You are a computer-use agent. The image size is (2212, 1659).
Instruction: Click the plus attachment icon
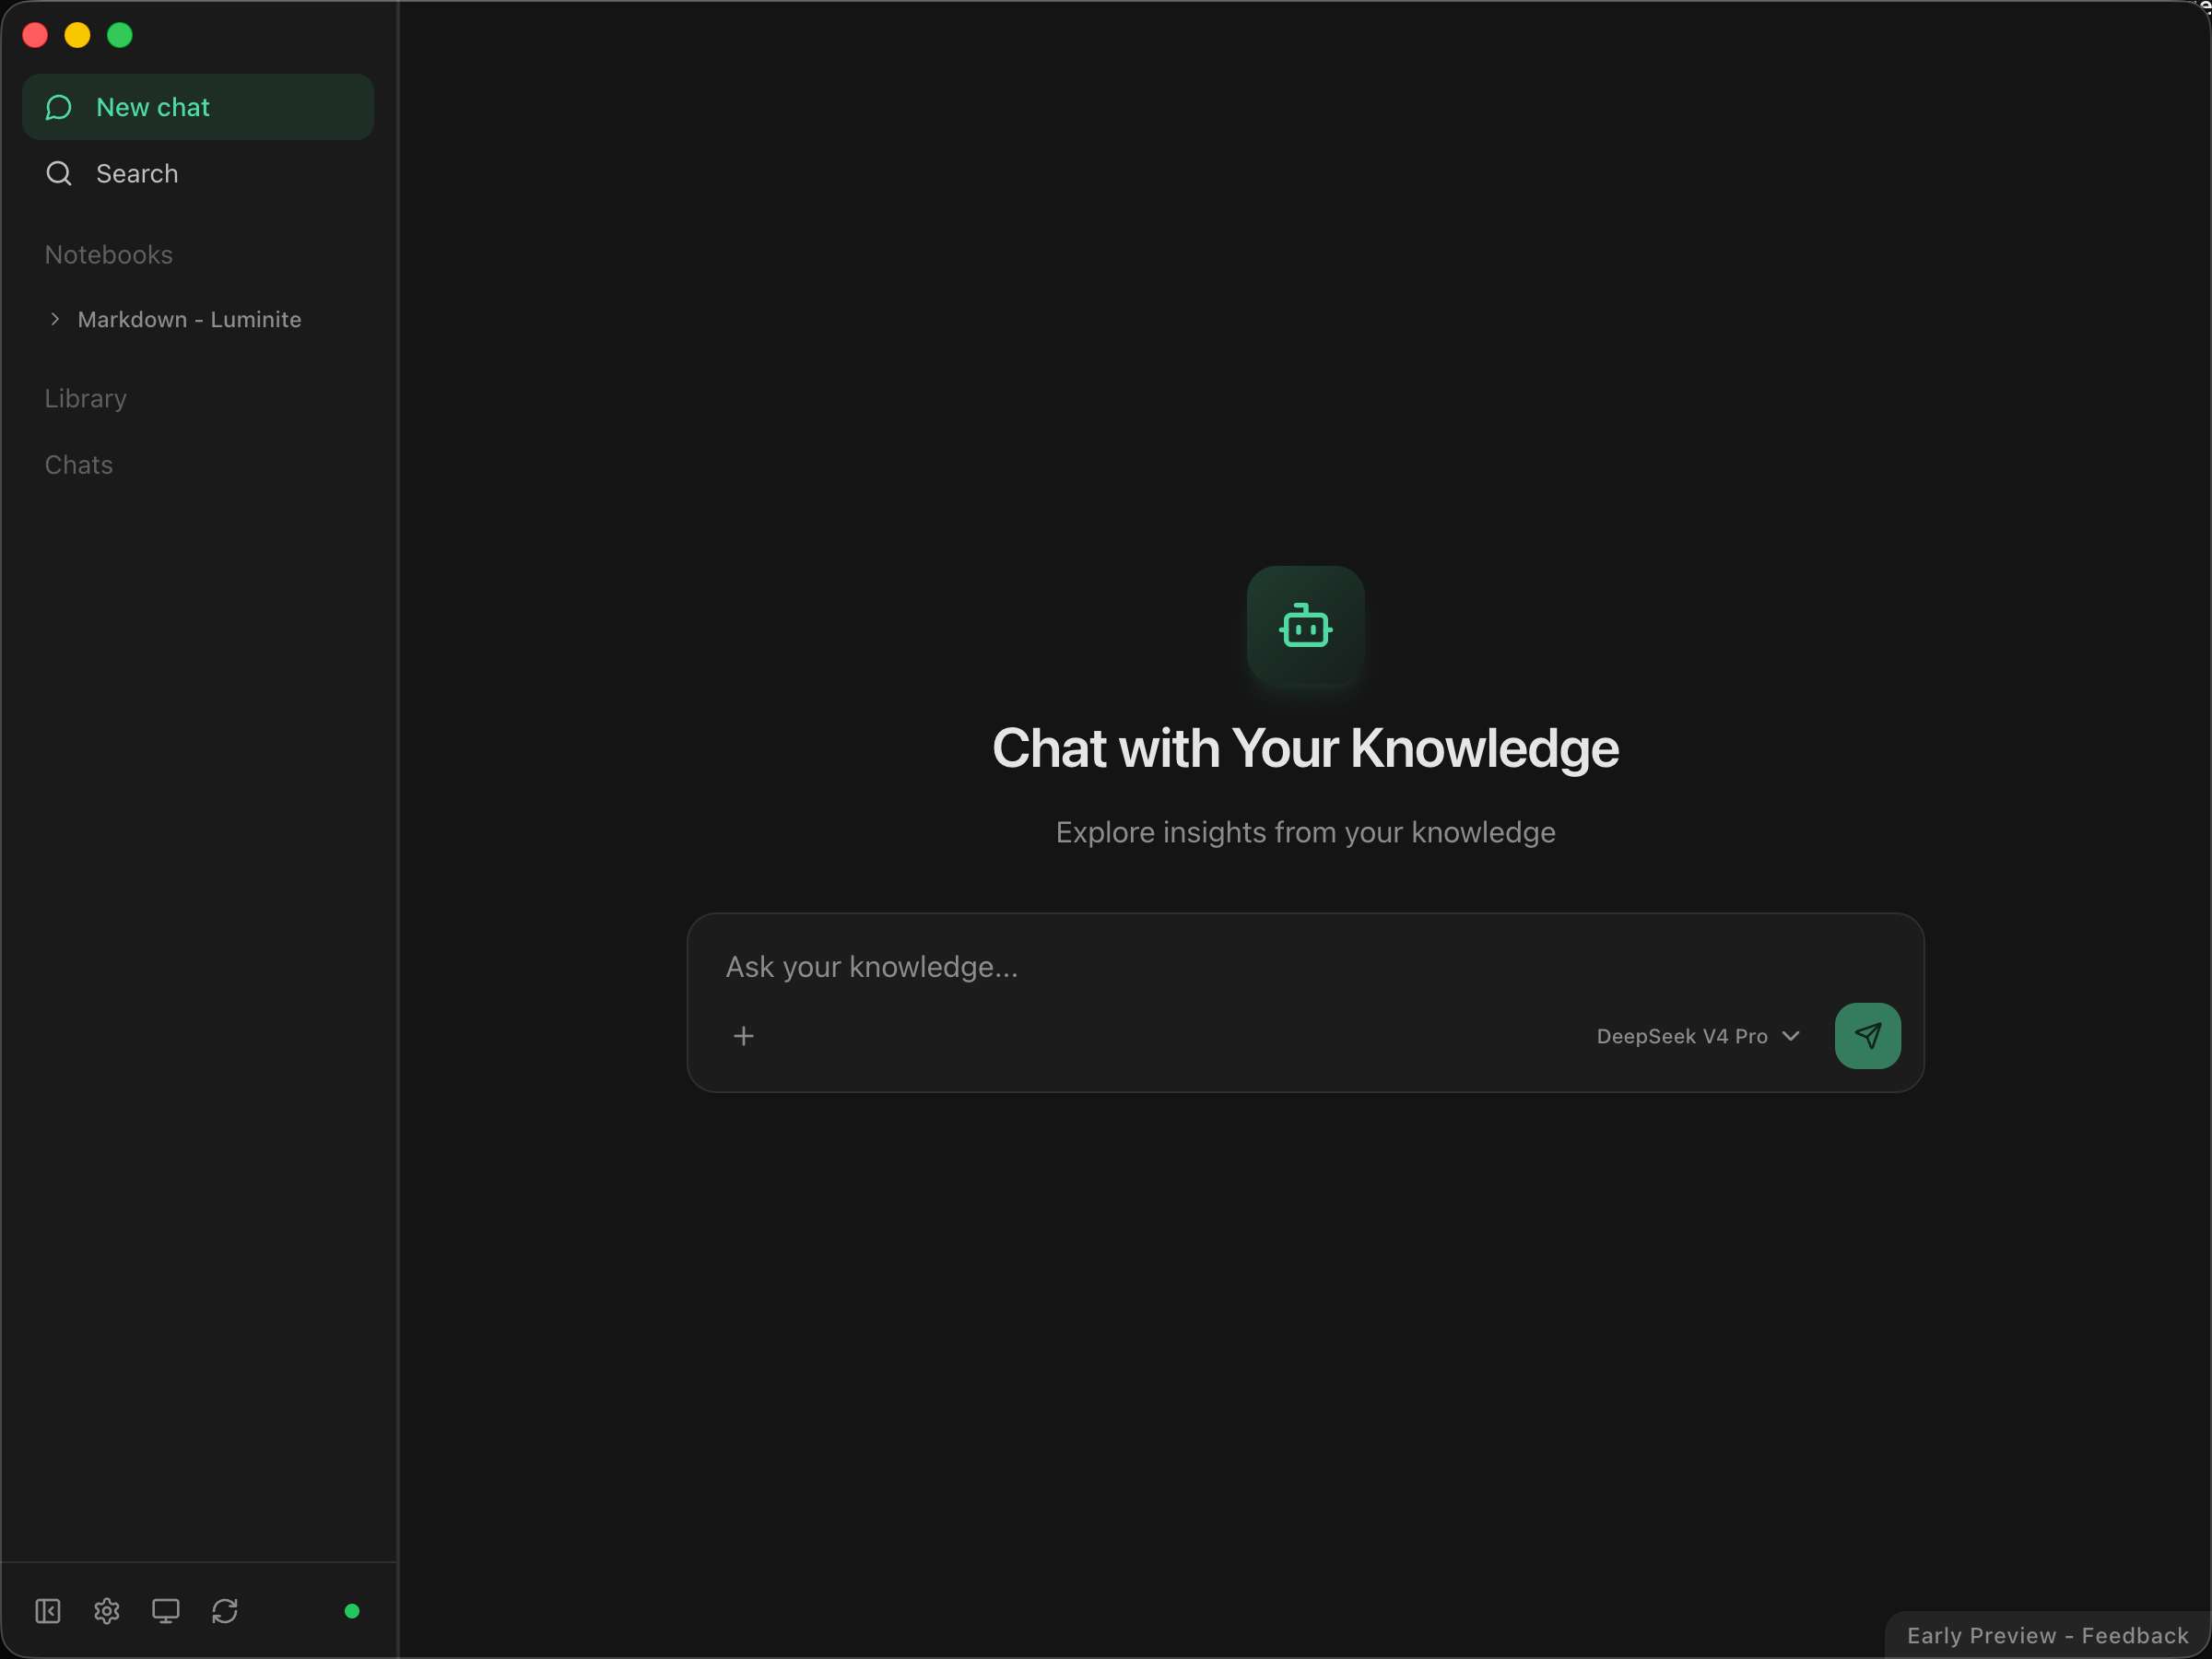[x=744, y=1036]
